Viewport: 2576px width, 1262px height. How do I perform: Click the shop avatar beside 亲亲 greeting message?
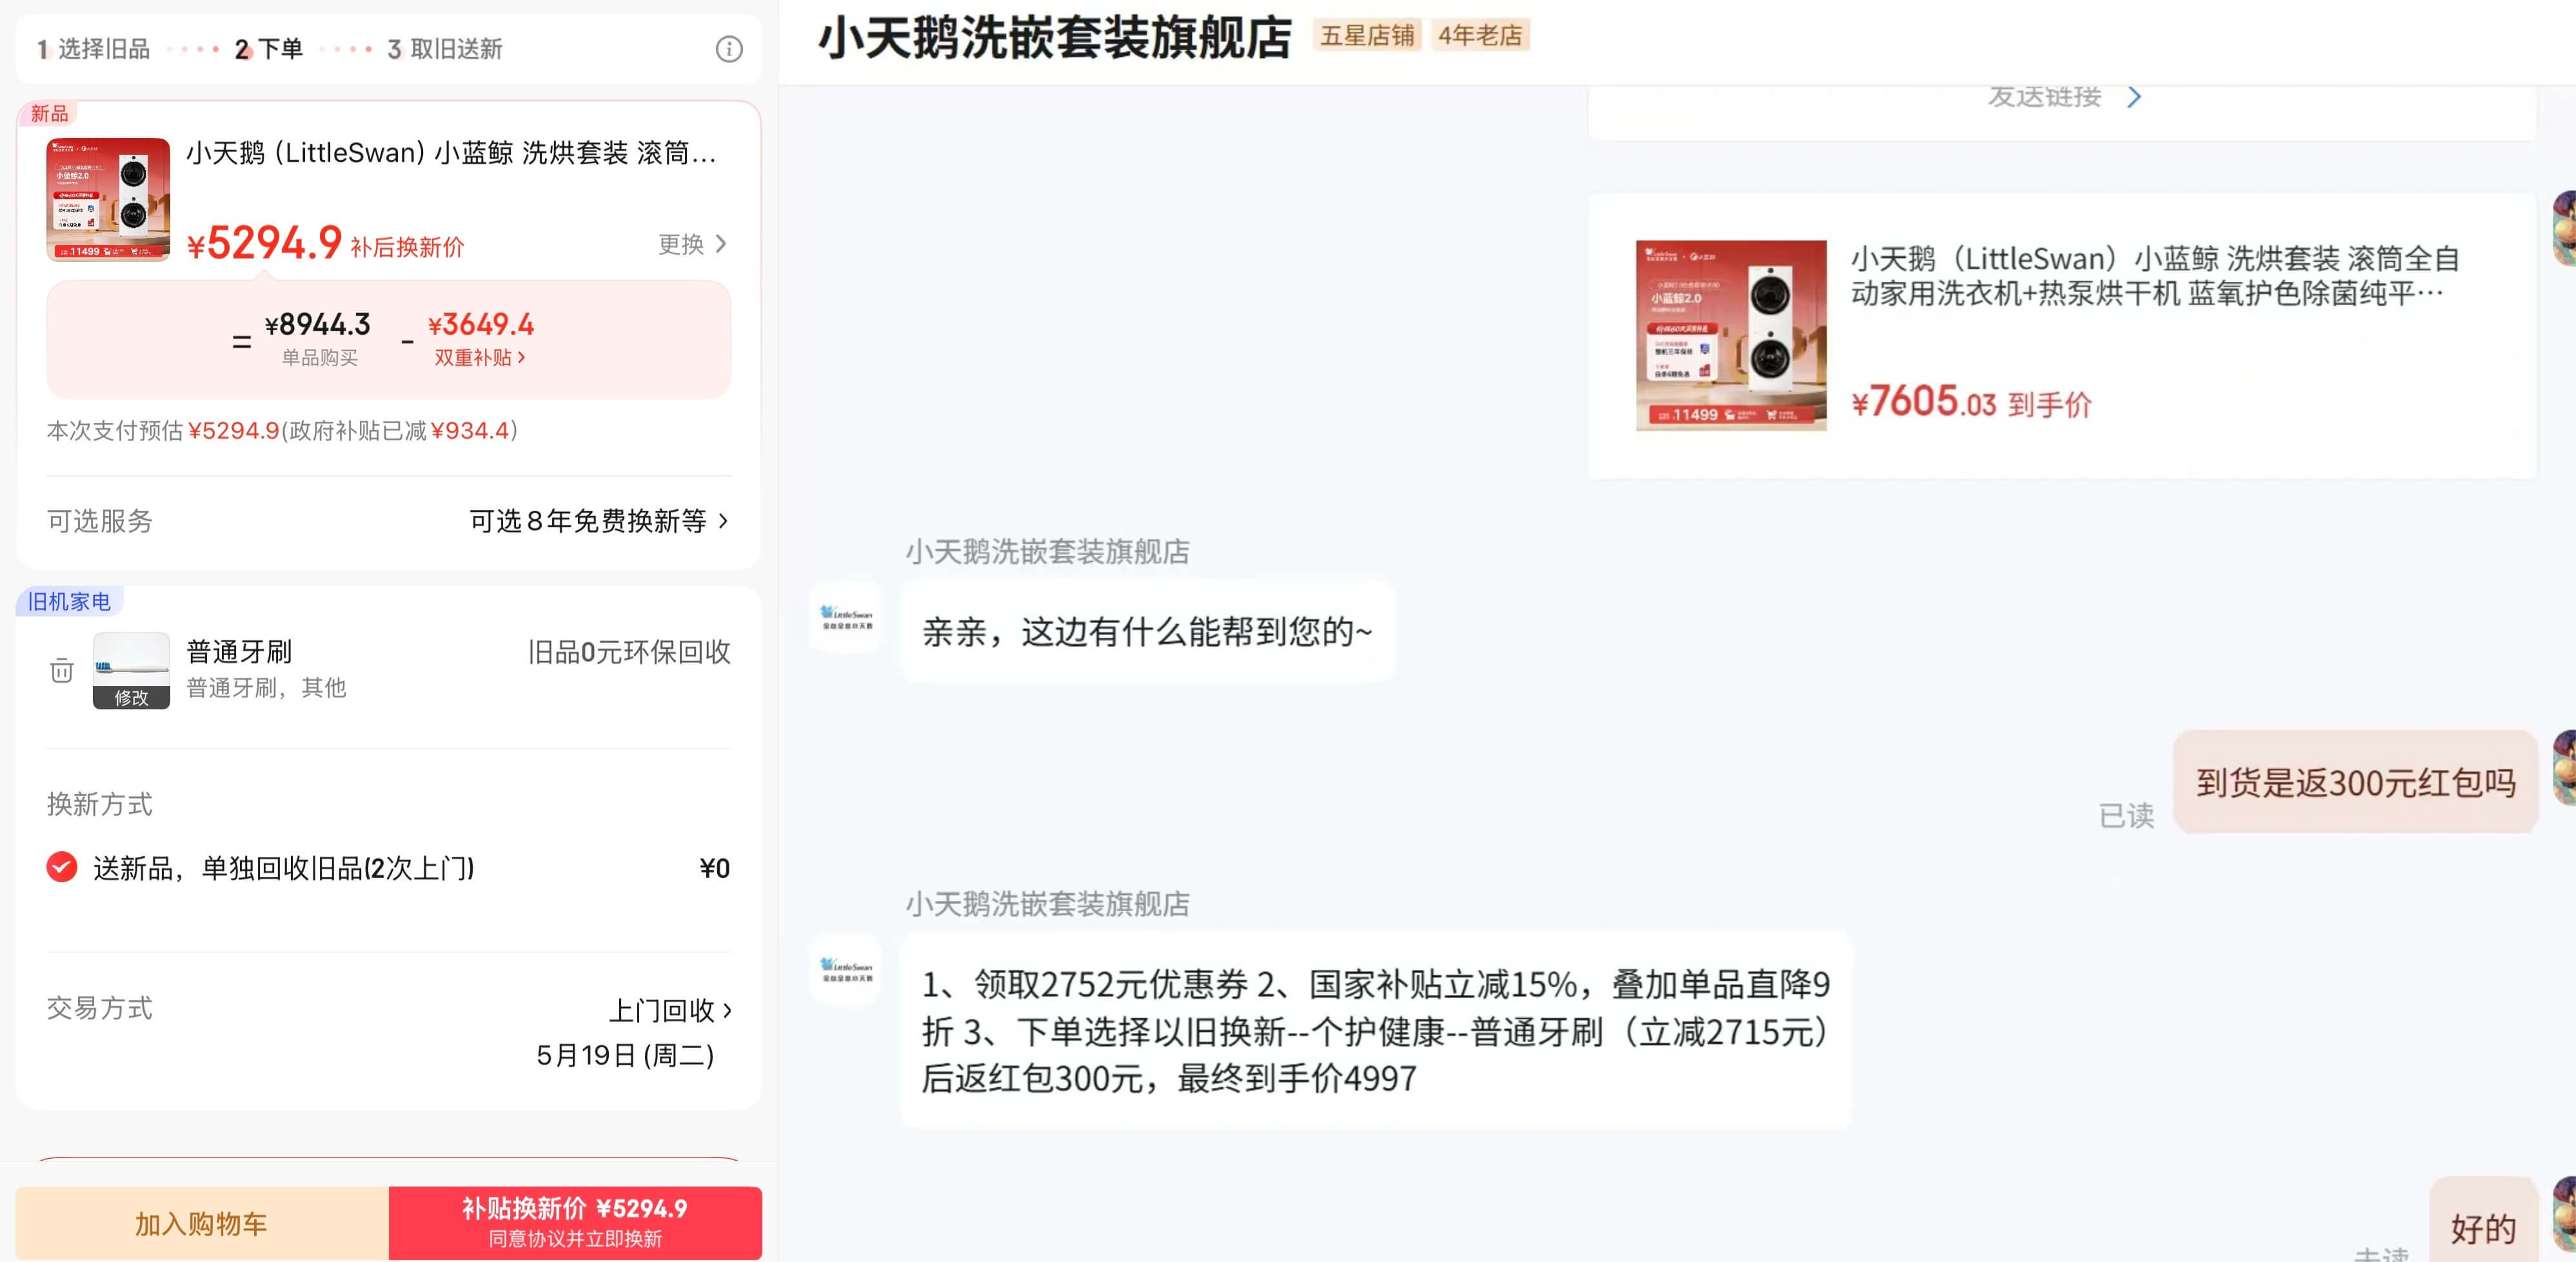point(846,618)
